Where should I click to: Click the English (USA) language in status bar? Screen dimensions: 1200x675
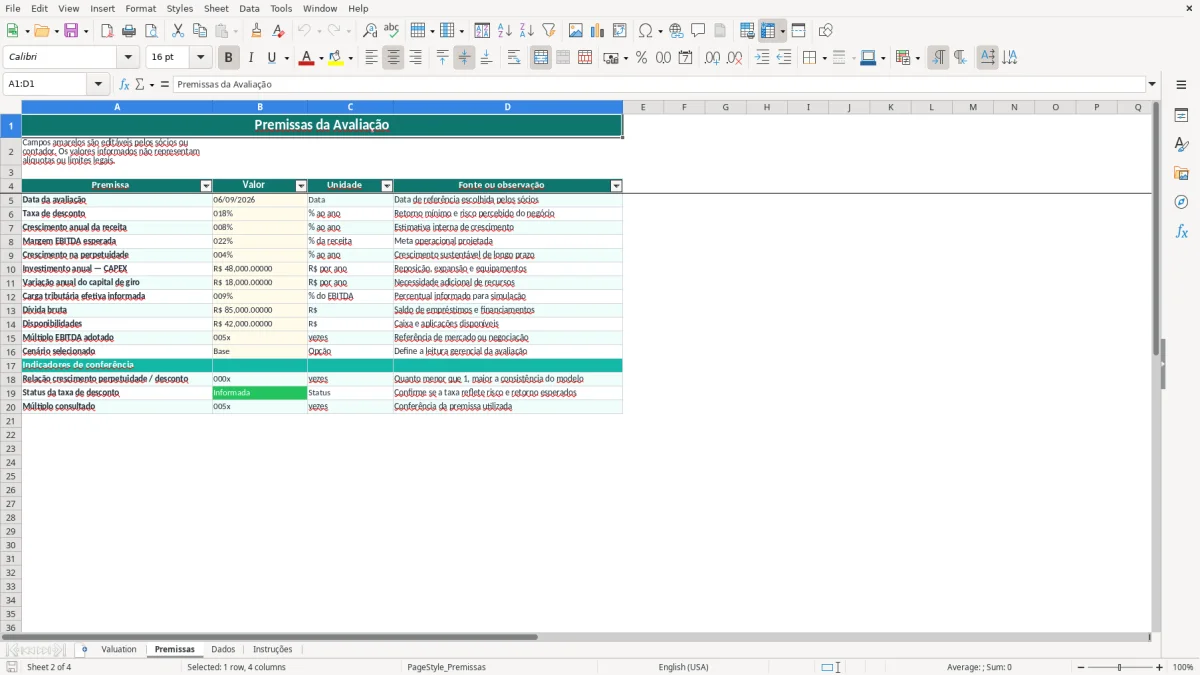coord(683,667)
